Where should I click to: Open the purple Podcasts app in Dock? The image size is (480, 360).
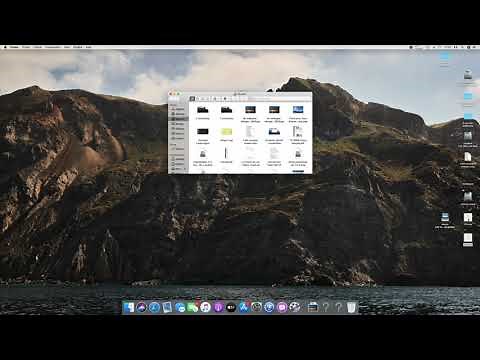[x=218, y=307]
